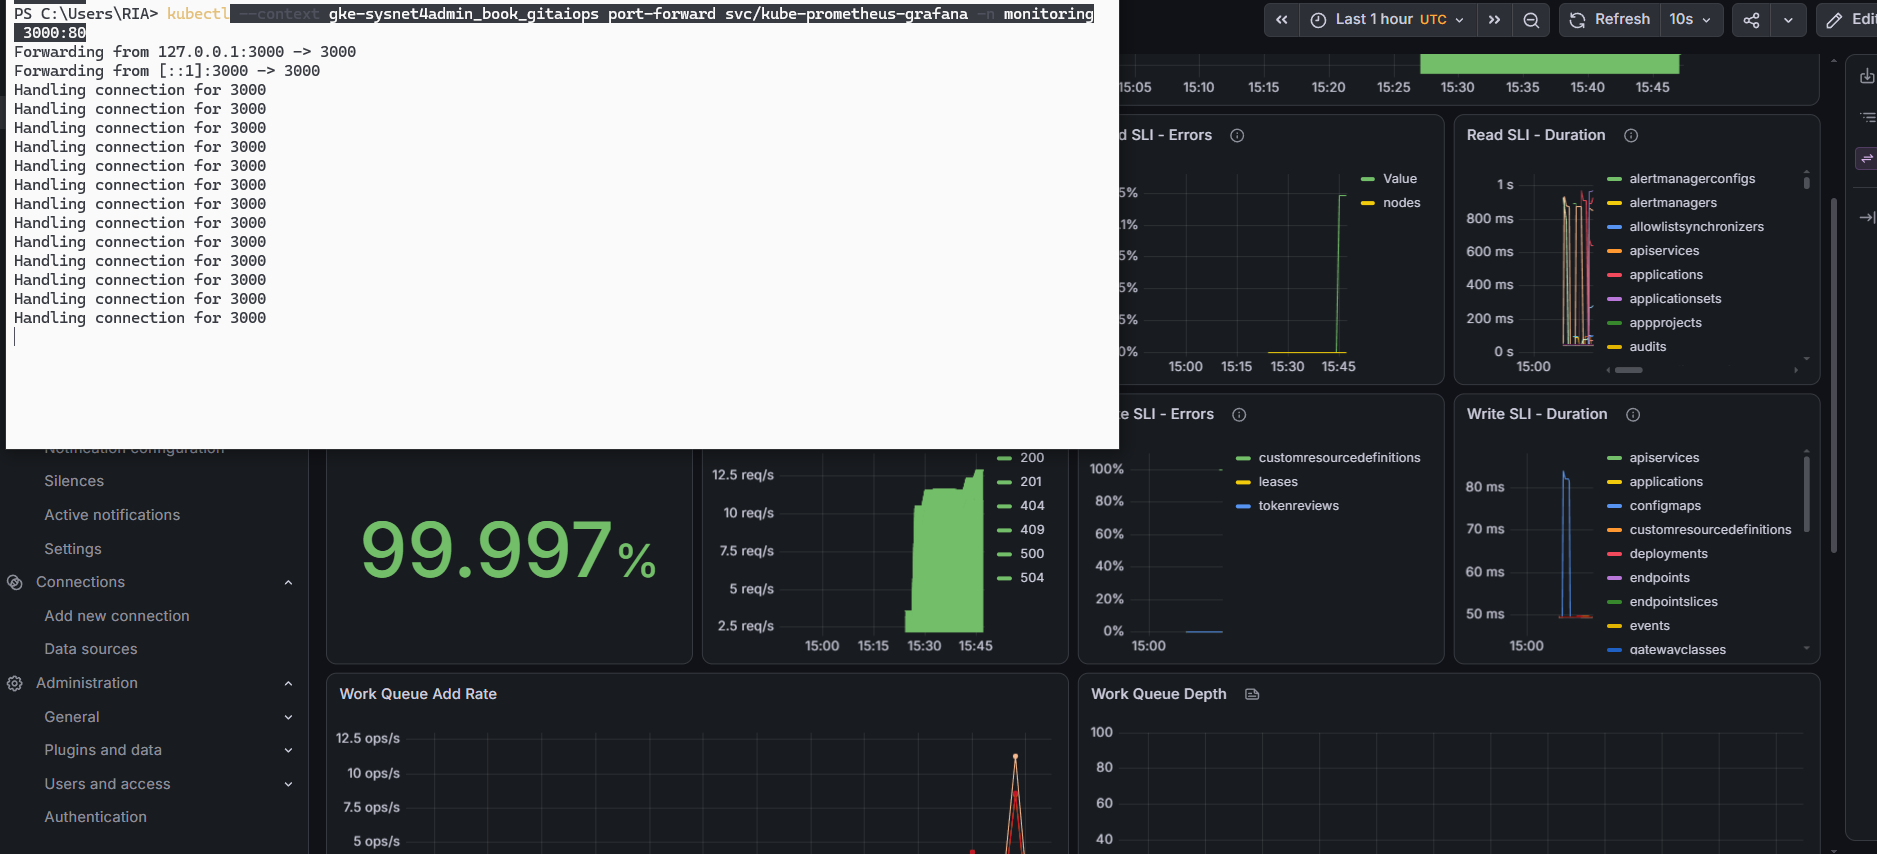Zoom out the time range

pos(1531,20)
